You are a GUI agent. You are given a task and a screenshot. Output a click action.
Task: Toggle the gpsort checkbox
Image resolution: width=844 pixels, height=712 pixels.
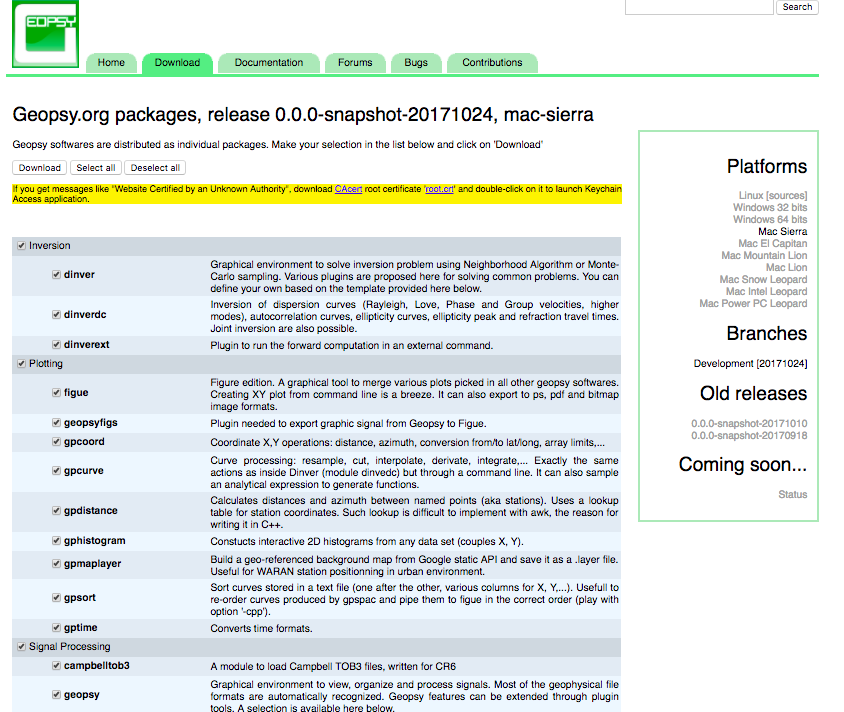click(x=57, y=598)
